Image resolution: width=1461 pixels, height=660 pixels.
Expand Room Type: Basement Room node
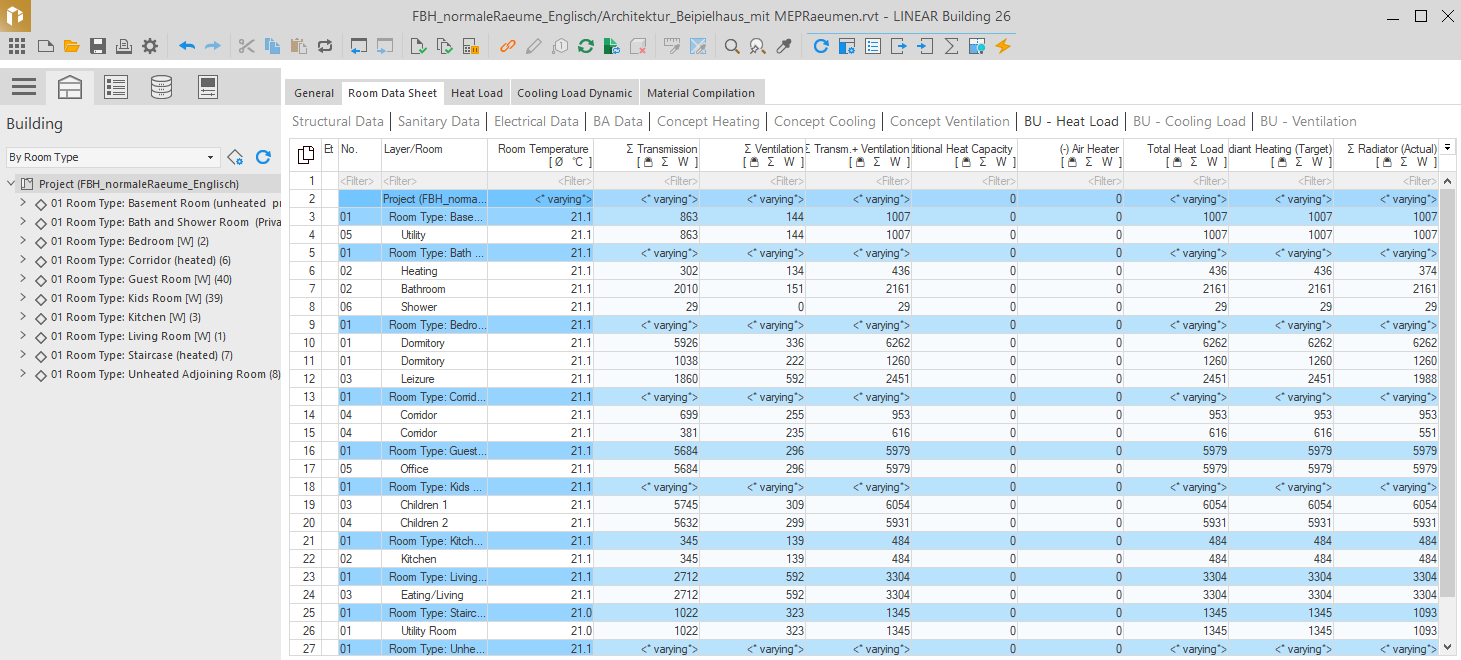click(23, 203)
